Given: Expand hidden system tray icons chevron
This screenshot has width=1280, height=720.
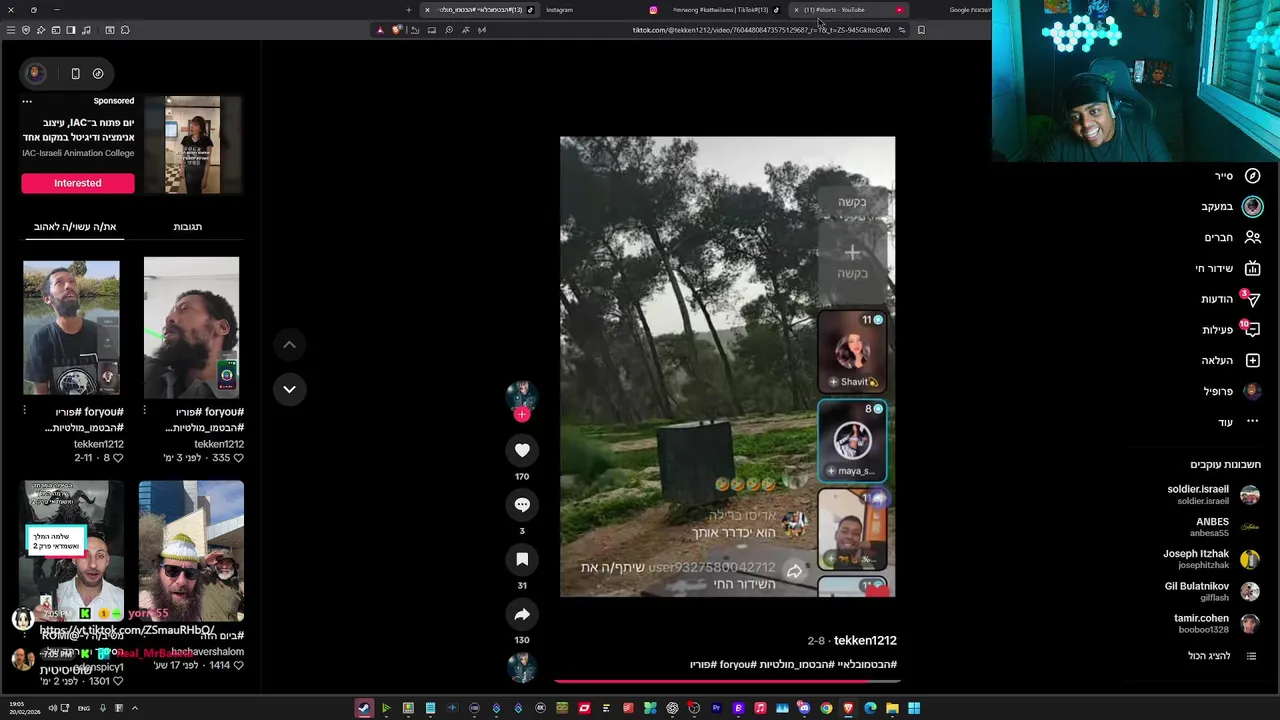Looking at the screenshot, I should (x=134, y=708).
